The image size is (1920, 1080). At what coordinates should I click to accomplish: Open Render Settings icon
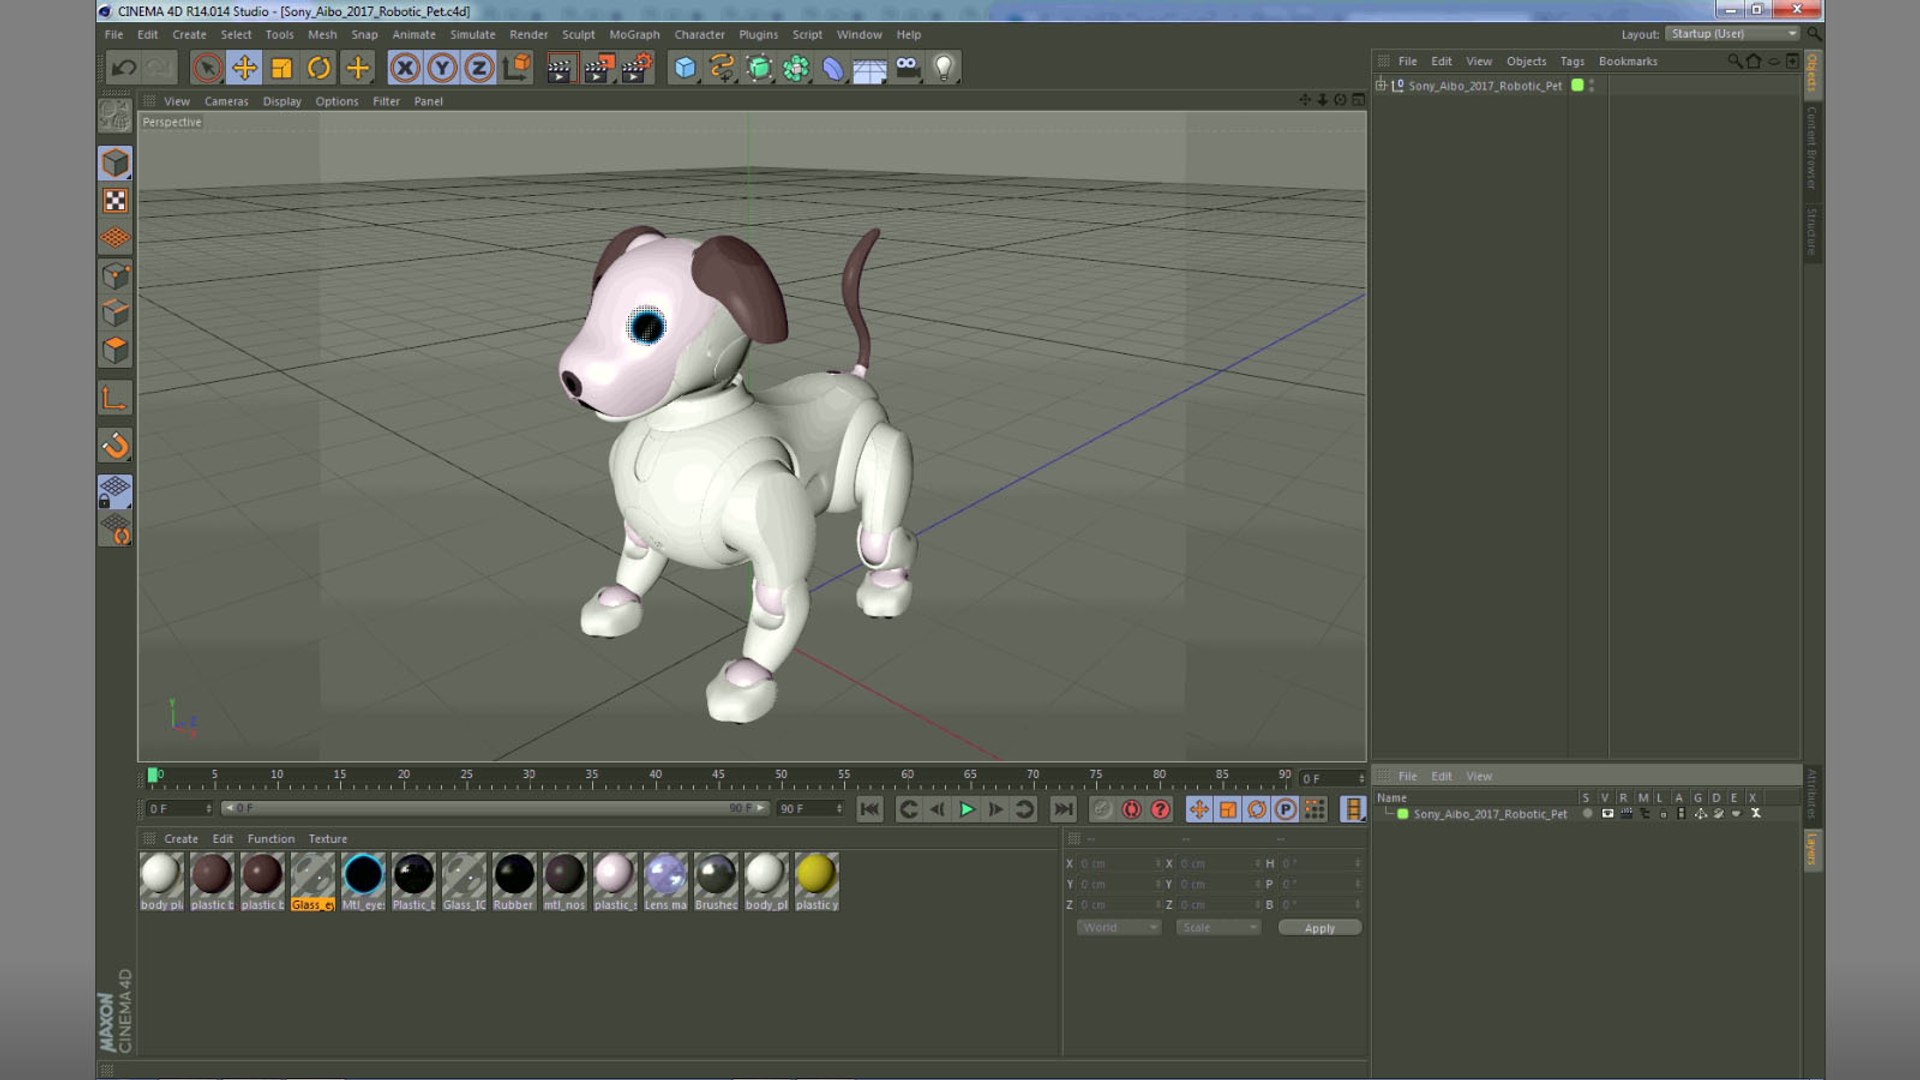tap(637, 68)
